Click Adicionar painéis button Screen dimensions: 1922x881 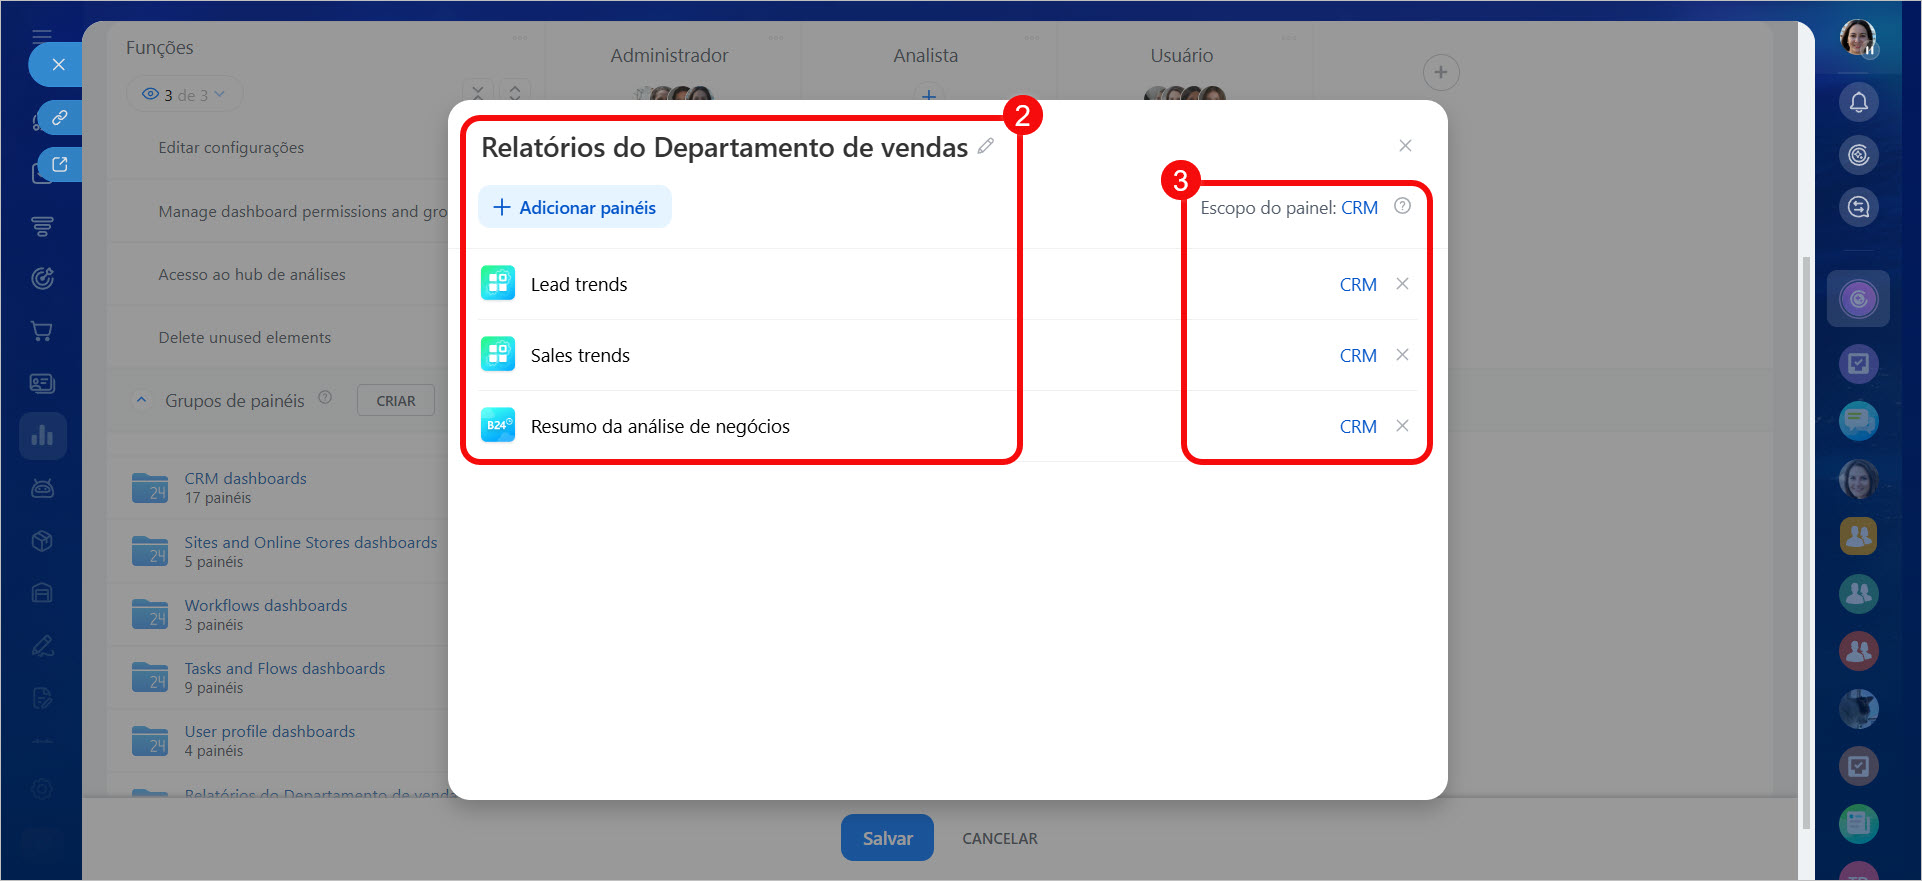click(575, 208)
